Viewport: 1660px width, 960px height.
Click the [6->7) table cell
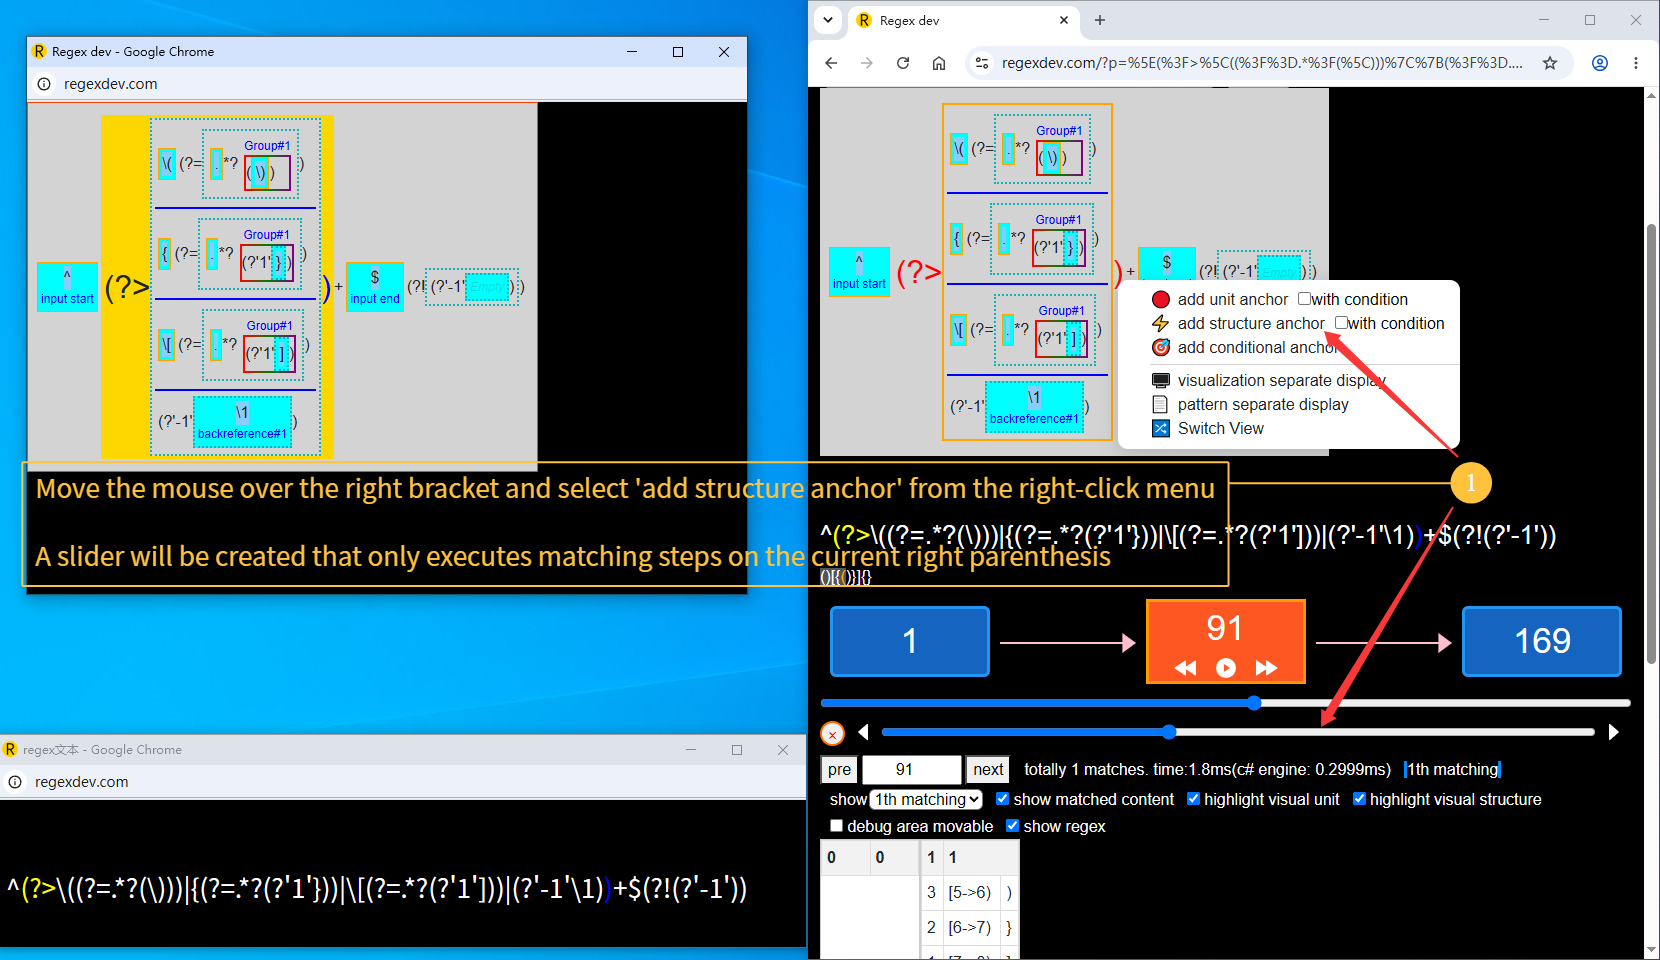pos(970,927)
